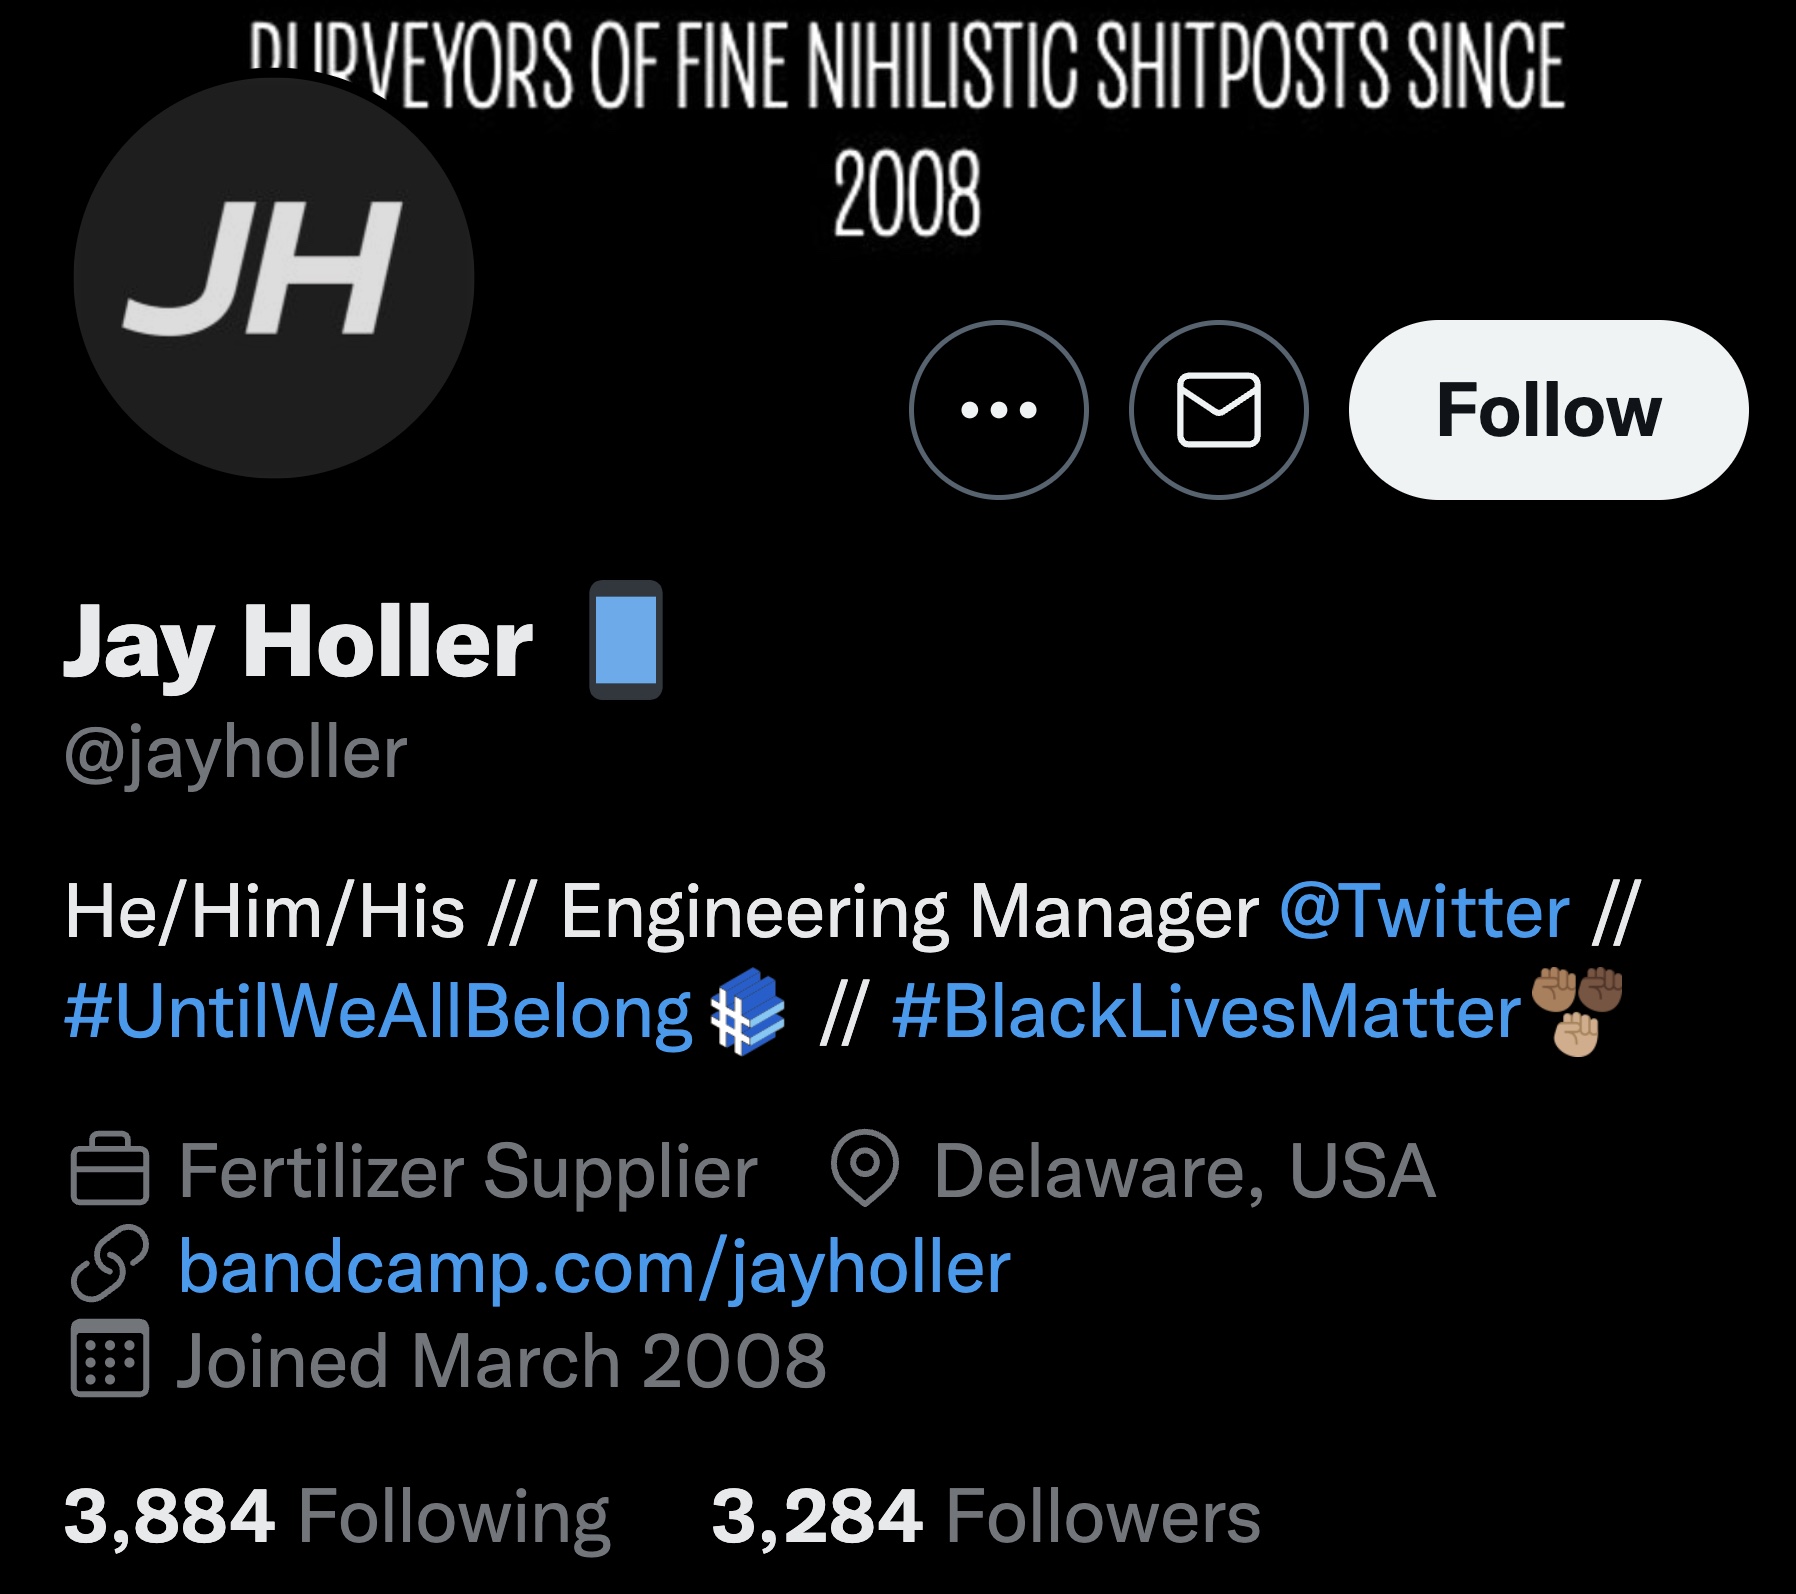View the 3,884 Following list
Image resolution: width=1796 pixels, height=1594 pixels.
point(336,1516)
